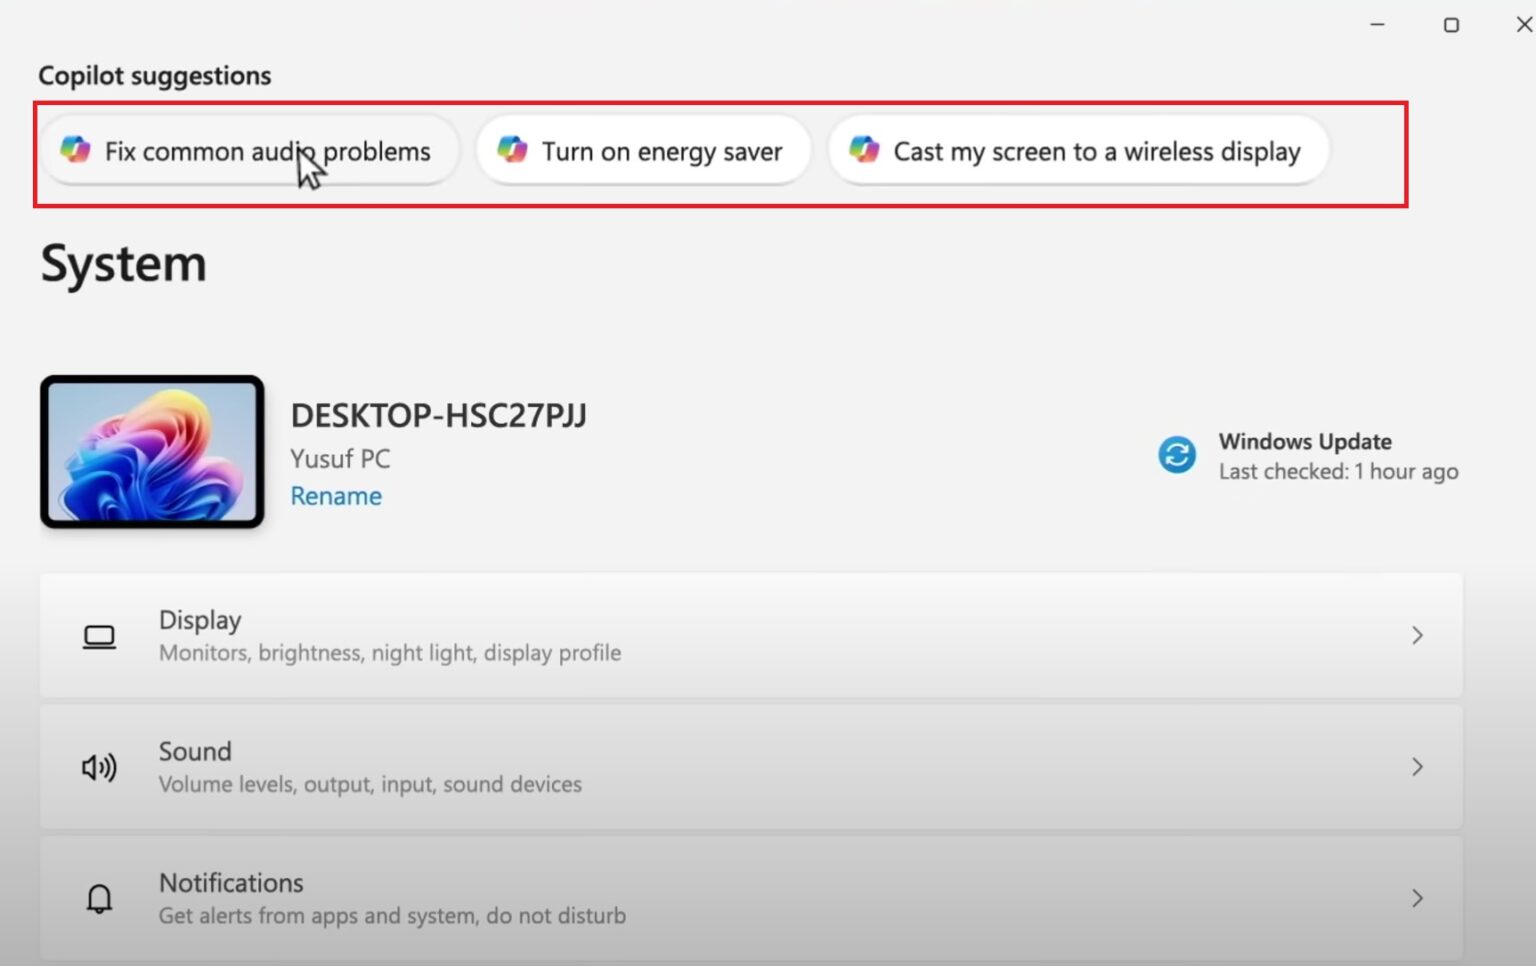Click the Copilot icon beside Turn on energy saver
The height and width of the screenshot is (966, 1536).
pyautogui.click(x=512, y=150)
